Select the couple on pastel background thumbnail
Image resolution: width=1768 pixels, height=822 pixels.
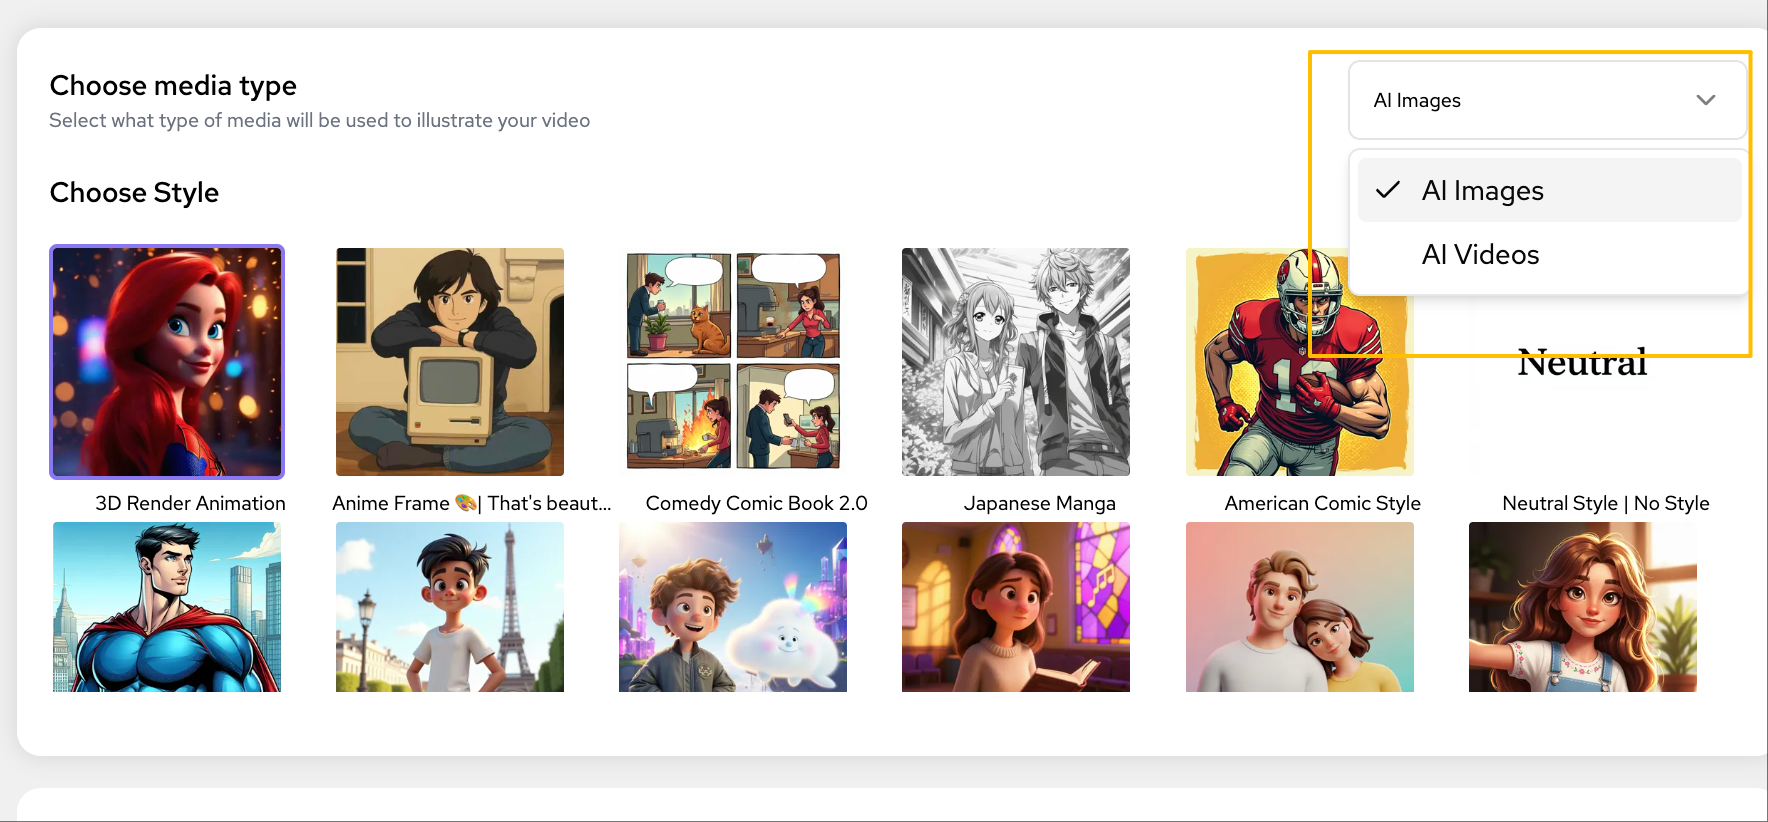coord(1300,607)
